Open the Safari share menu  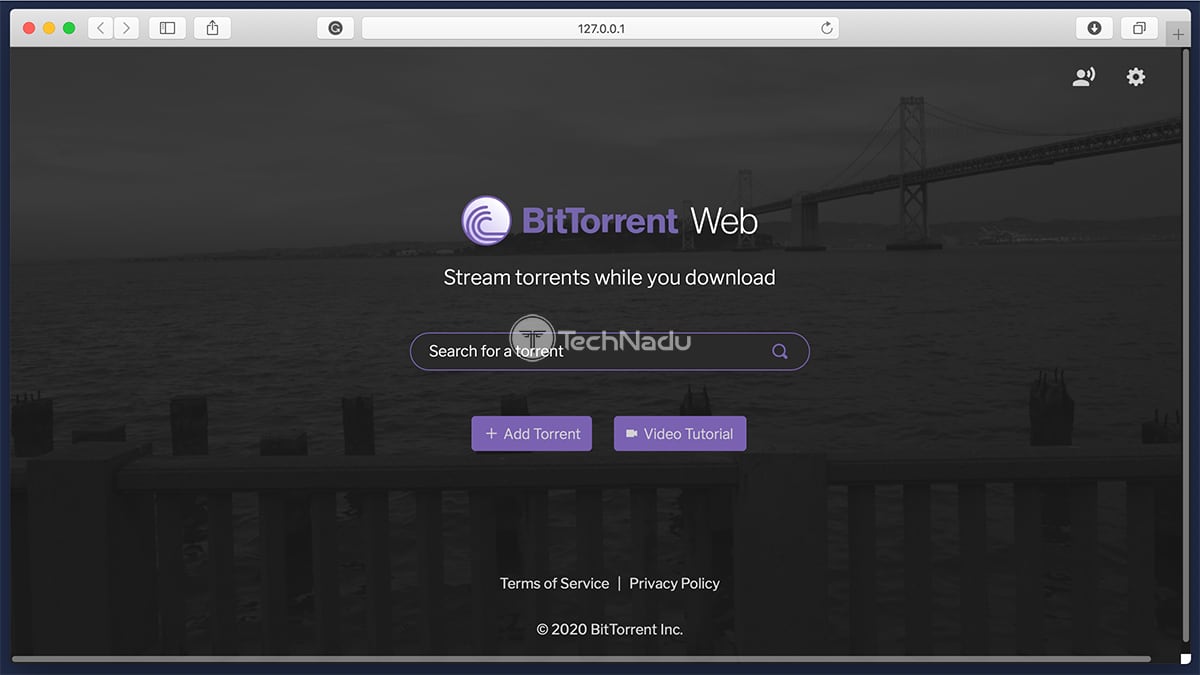click(212, 28)
